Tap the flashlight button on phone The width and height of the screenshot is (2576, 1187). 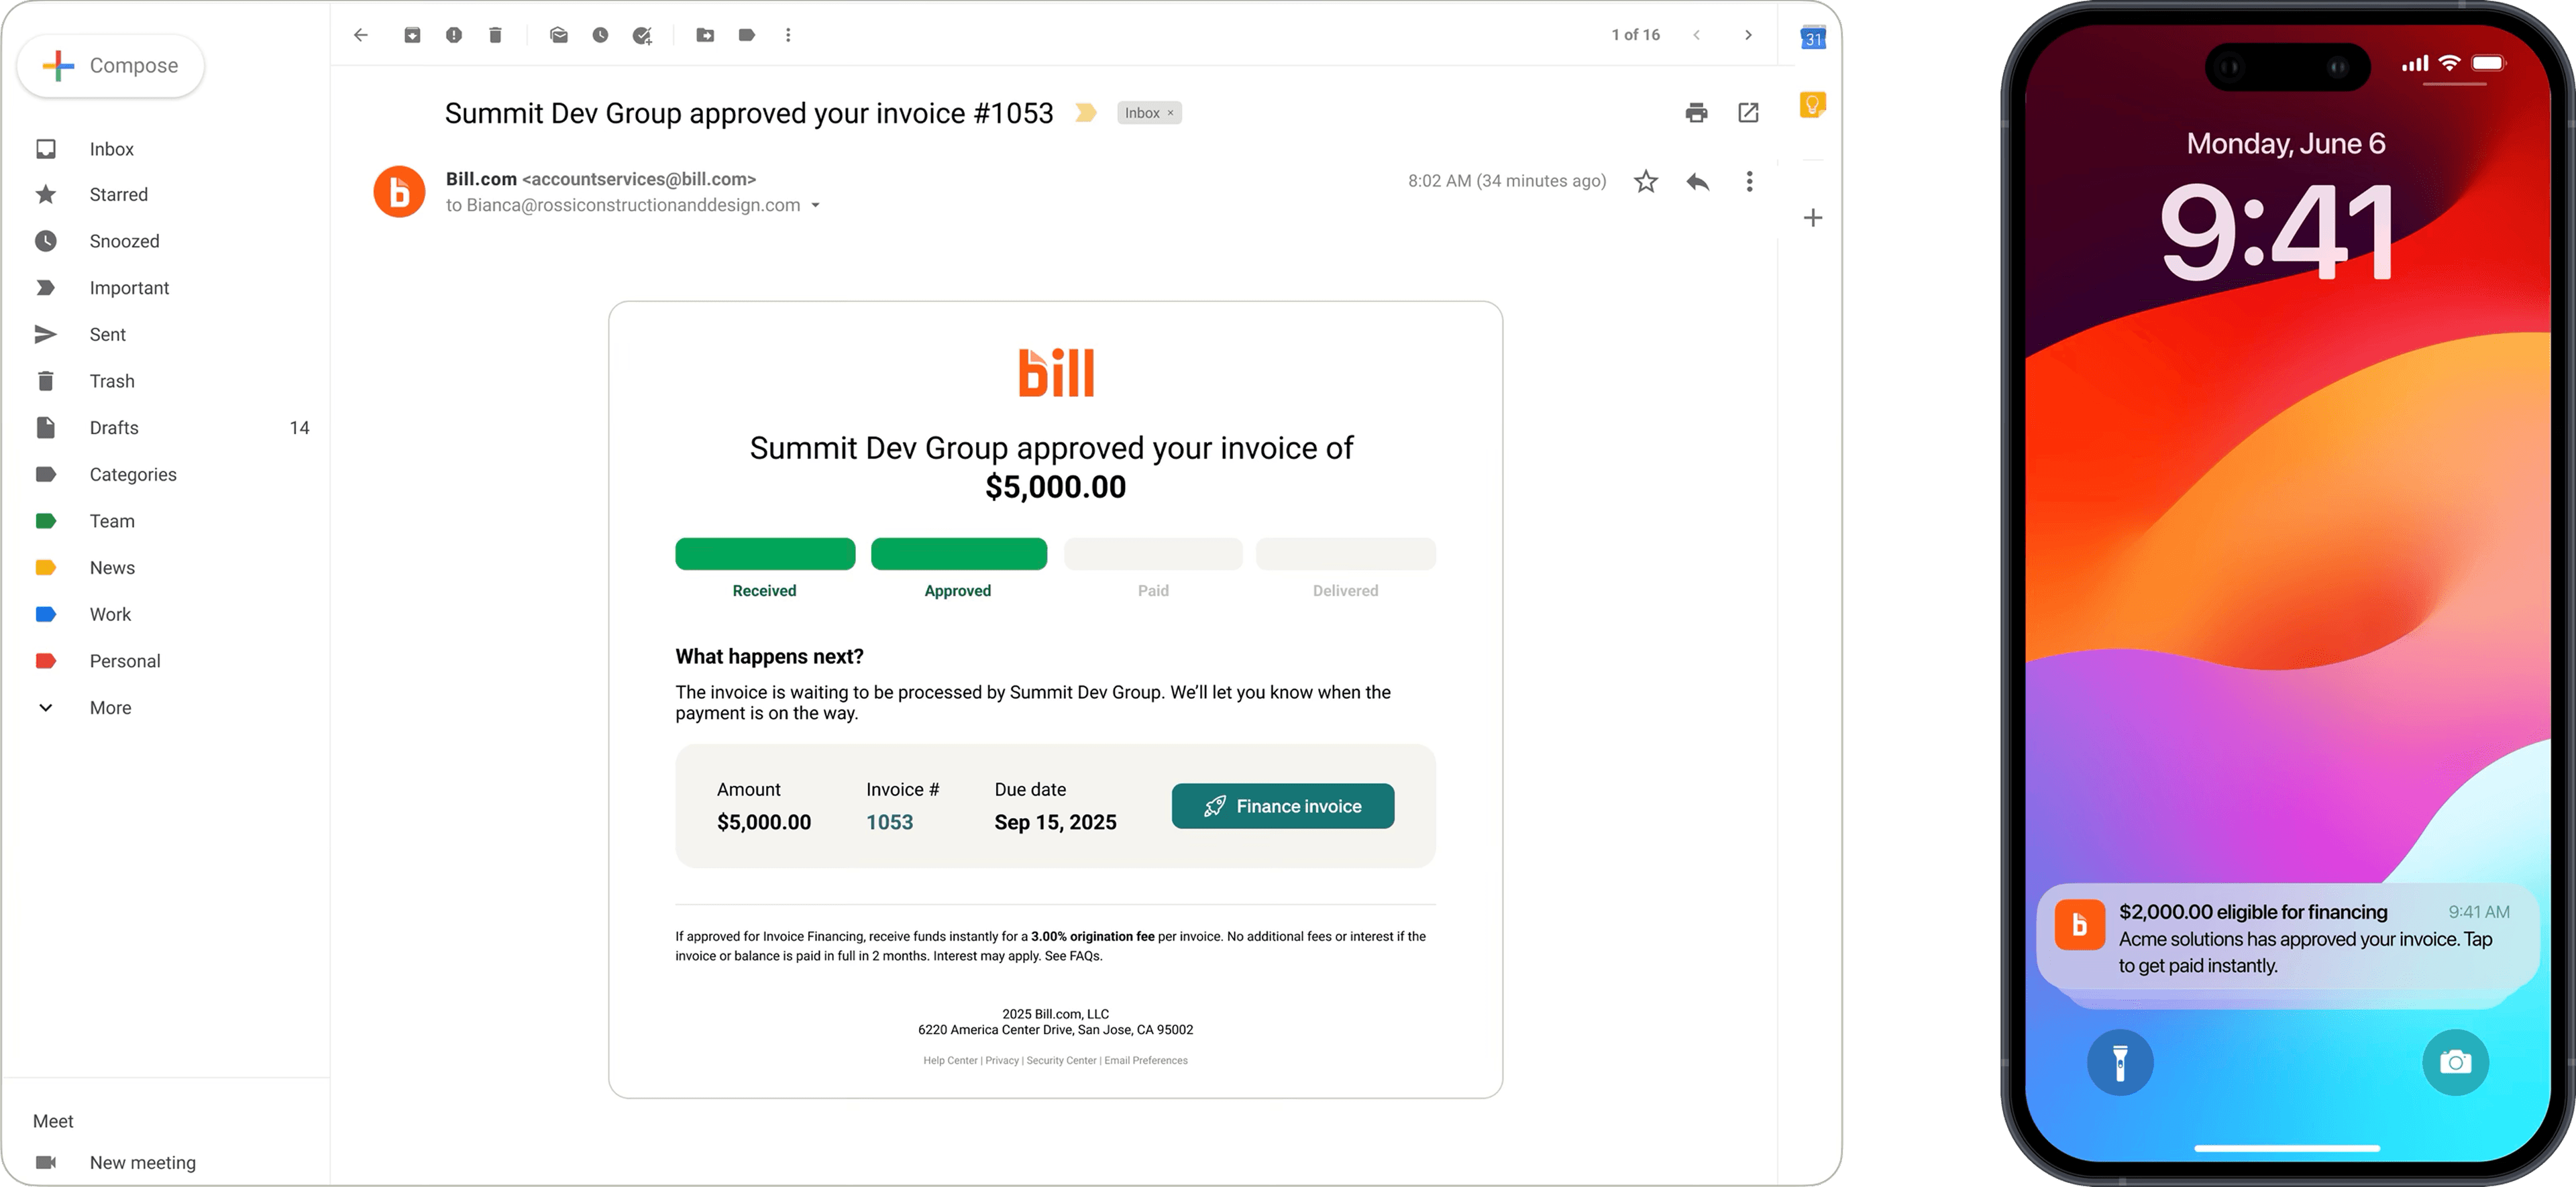pos(2120,1062)
